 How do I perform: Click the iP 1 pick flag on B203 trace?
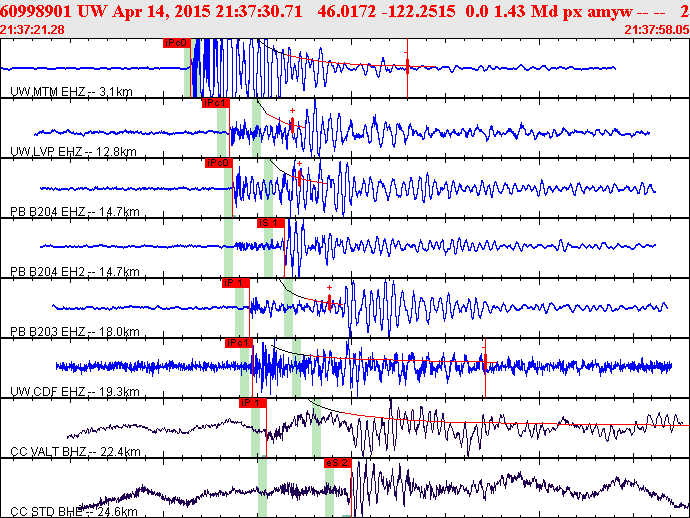point(236,283)
